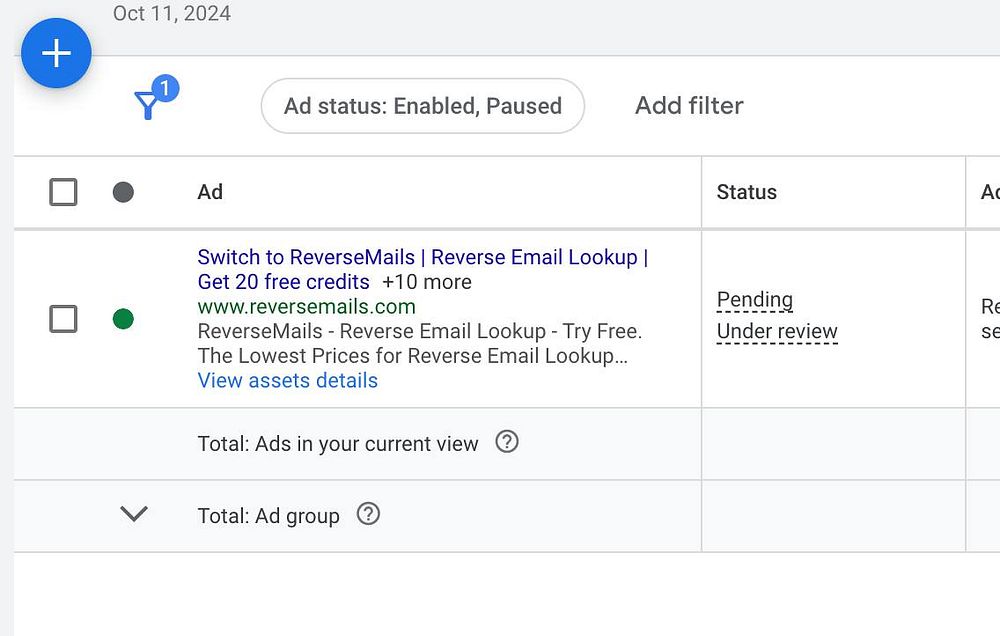Click the green enabled status dot
The image size is (1000, 636).
[x=123, y=319]
